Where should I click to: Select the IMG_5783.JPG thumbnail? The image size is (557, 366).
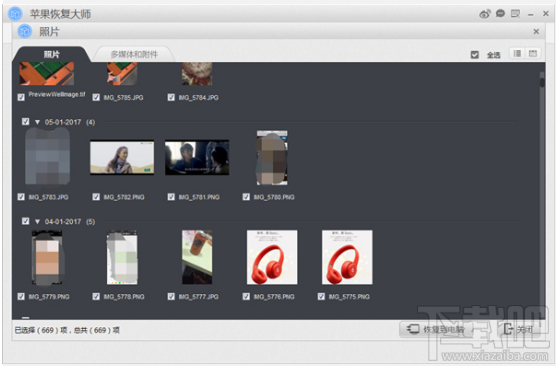[x=47, y=157]
